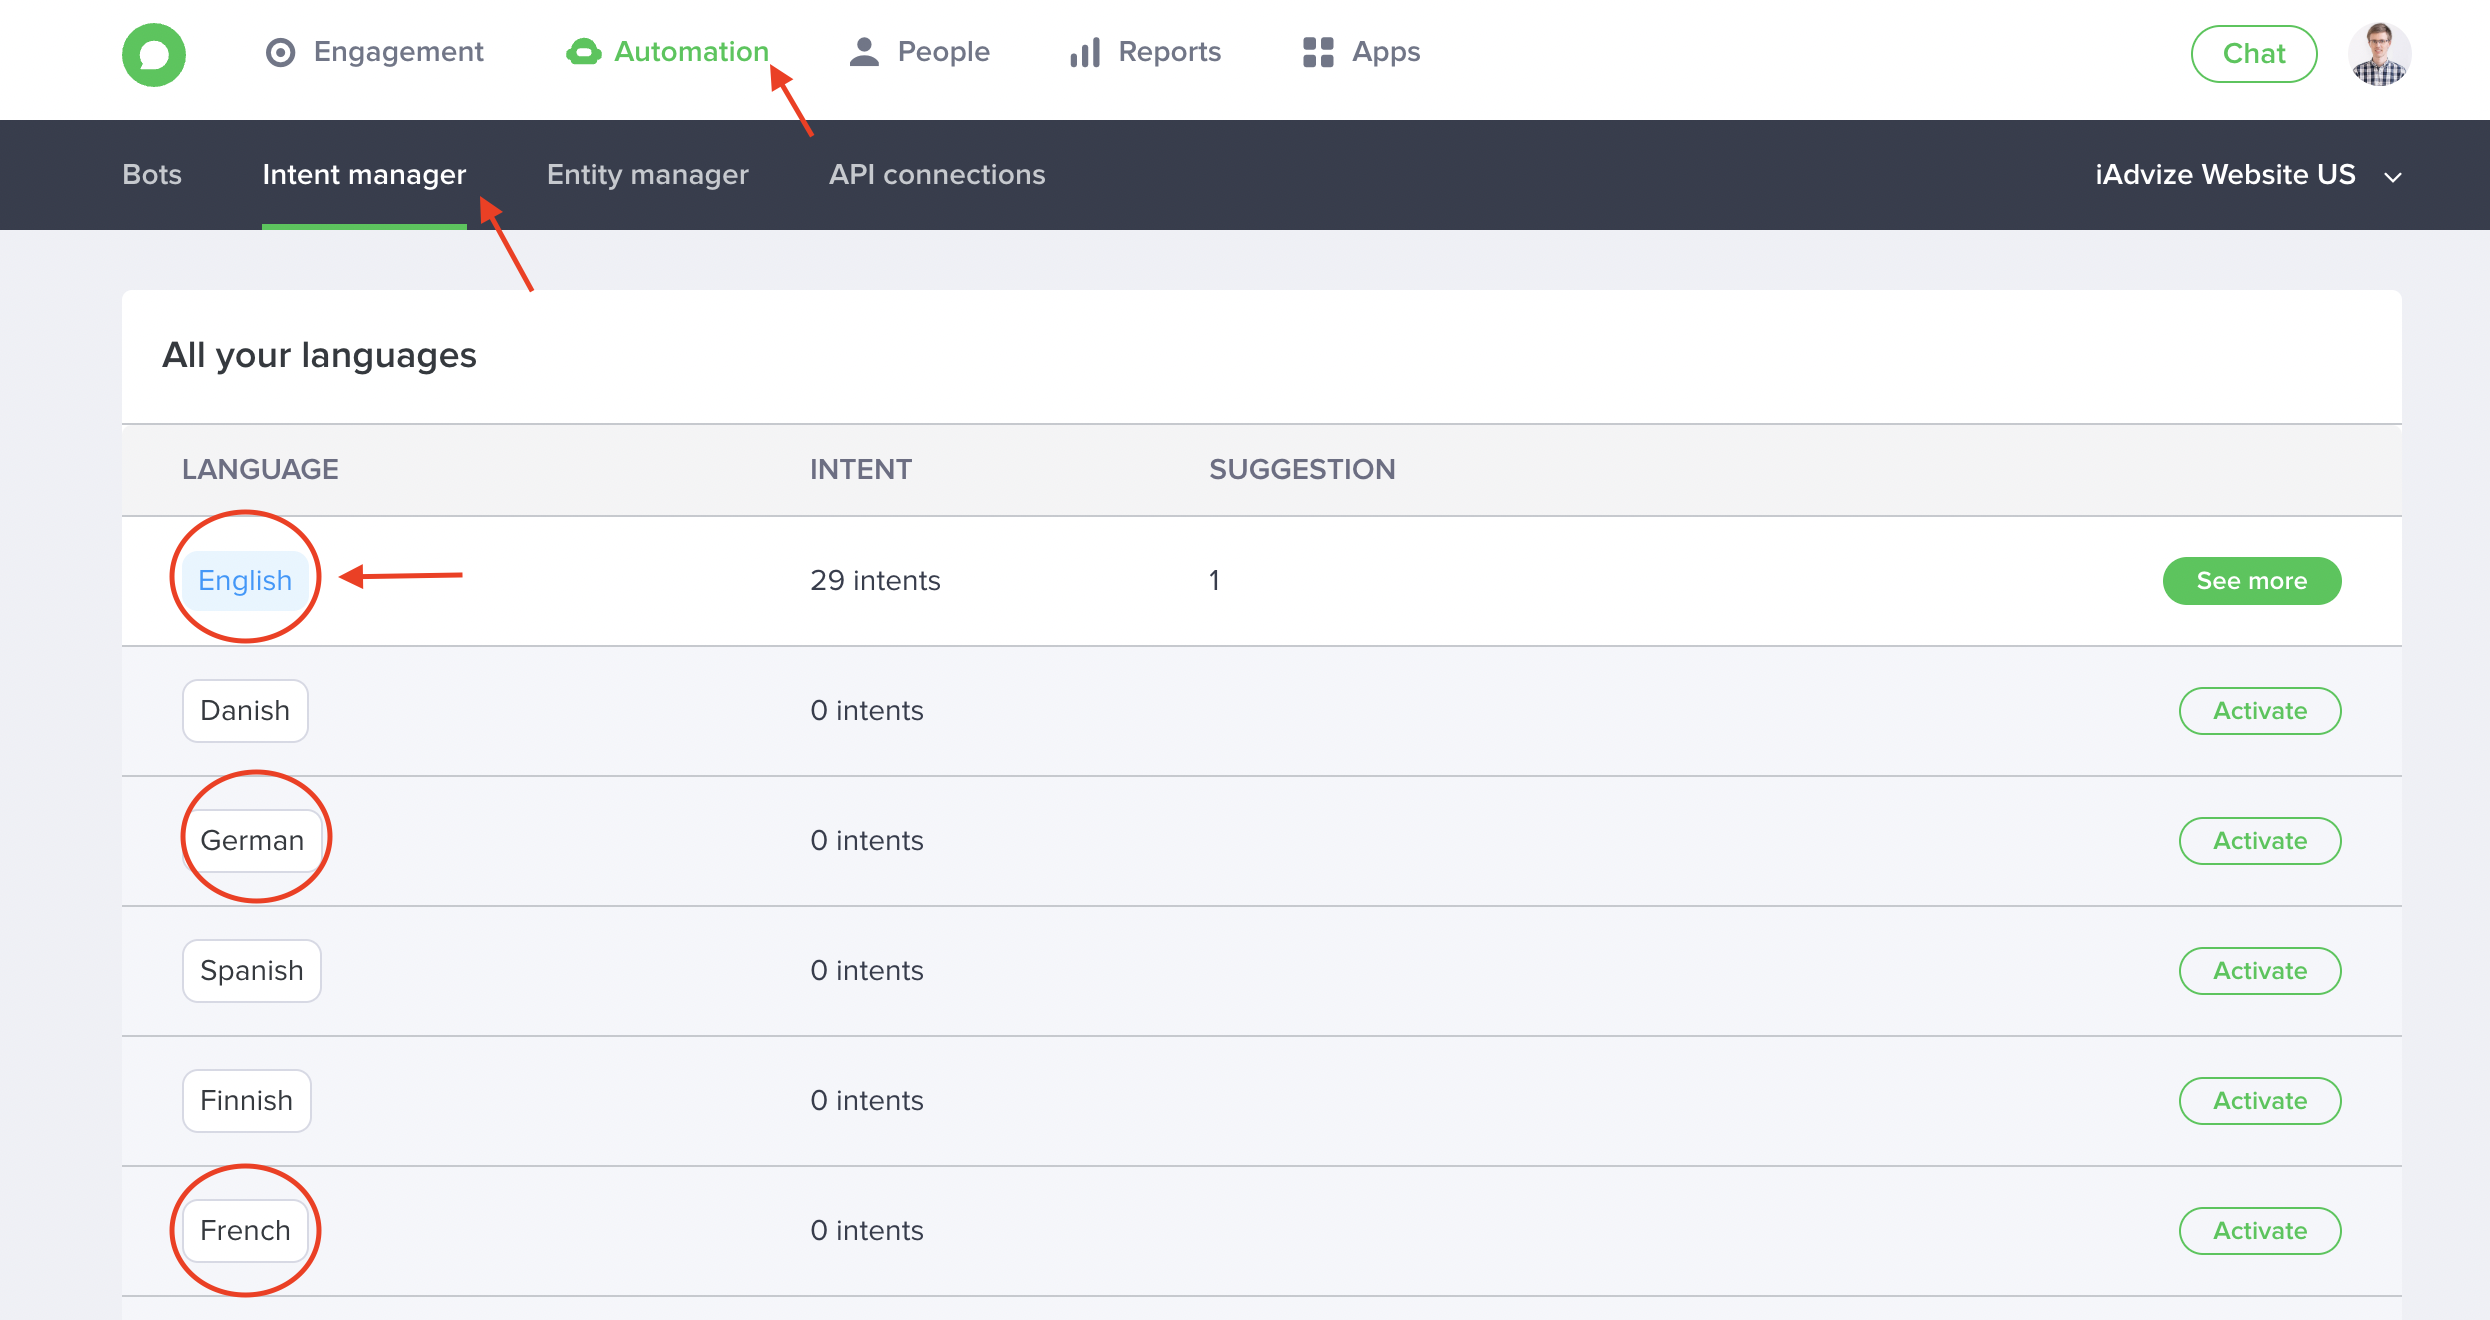Click the INTENT column header
Viewport: 2490px width, 1320px height.
(860, 470)
